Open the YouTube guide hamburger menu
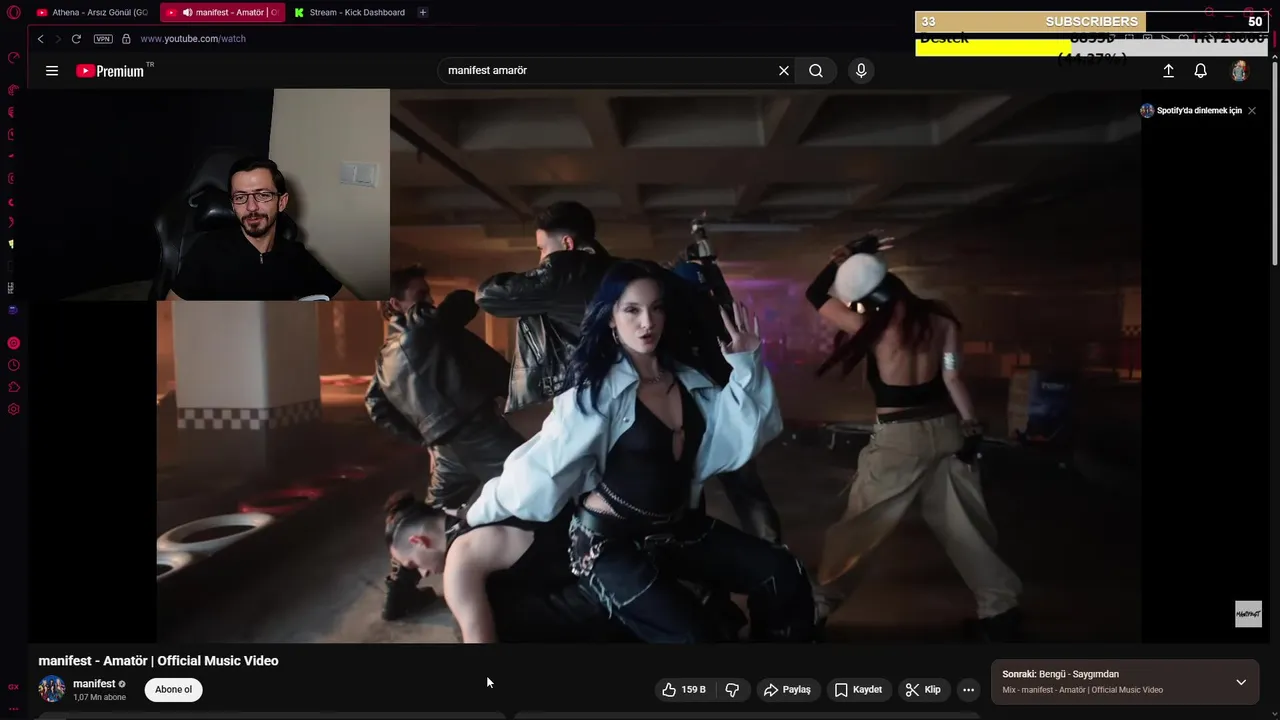This screenshot has height=720, width=1280. coord(52,71)
